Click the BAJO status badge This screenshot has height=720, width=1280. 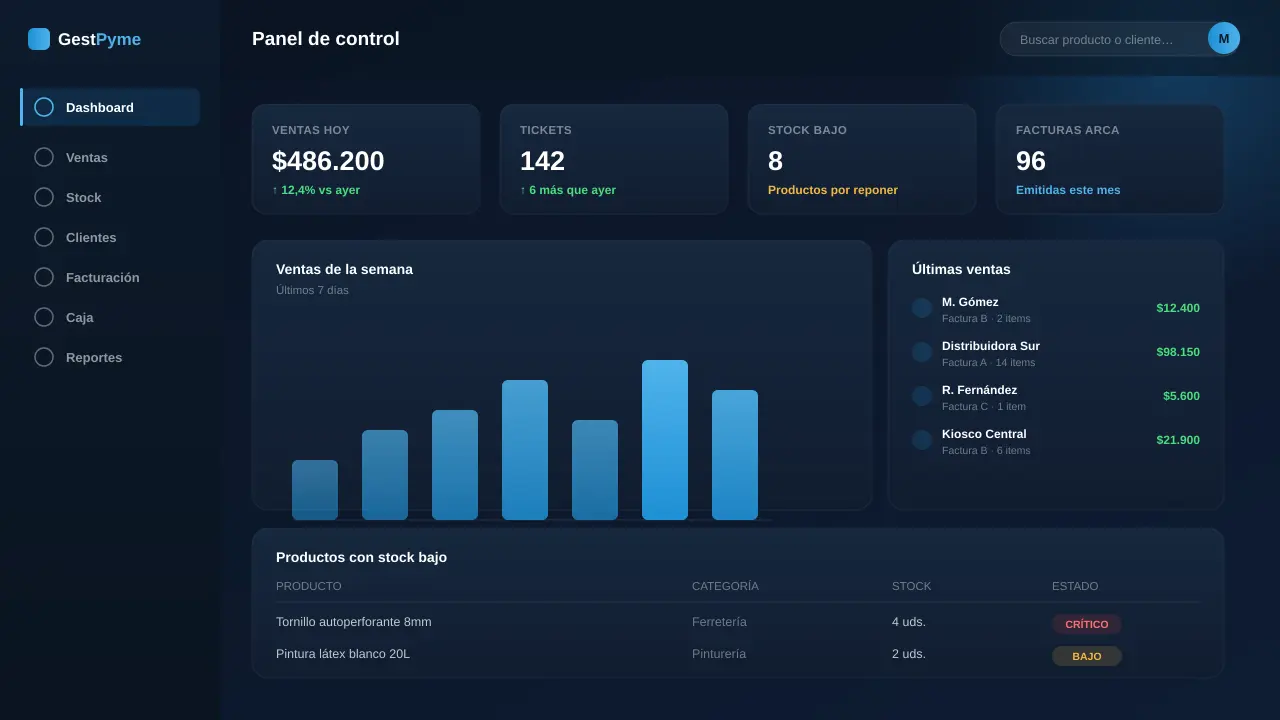pos(1087,656)
